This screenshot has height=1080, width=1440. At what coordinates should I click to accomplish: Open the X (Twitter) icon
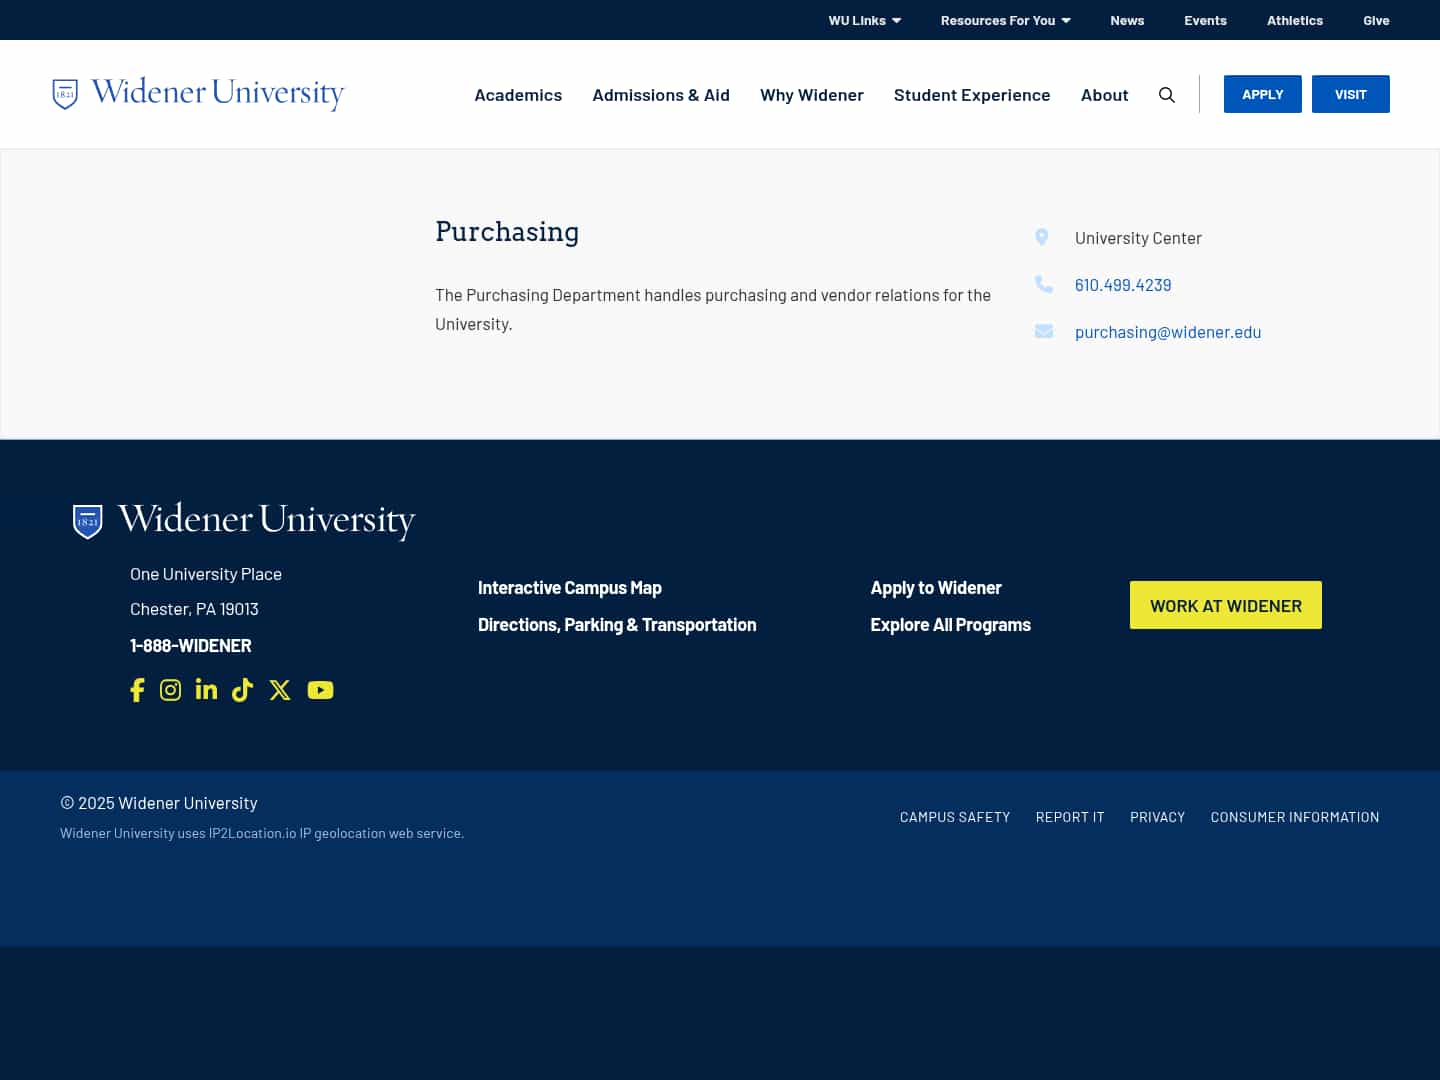[x=280, y=690]
